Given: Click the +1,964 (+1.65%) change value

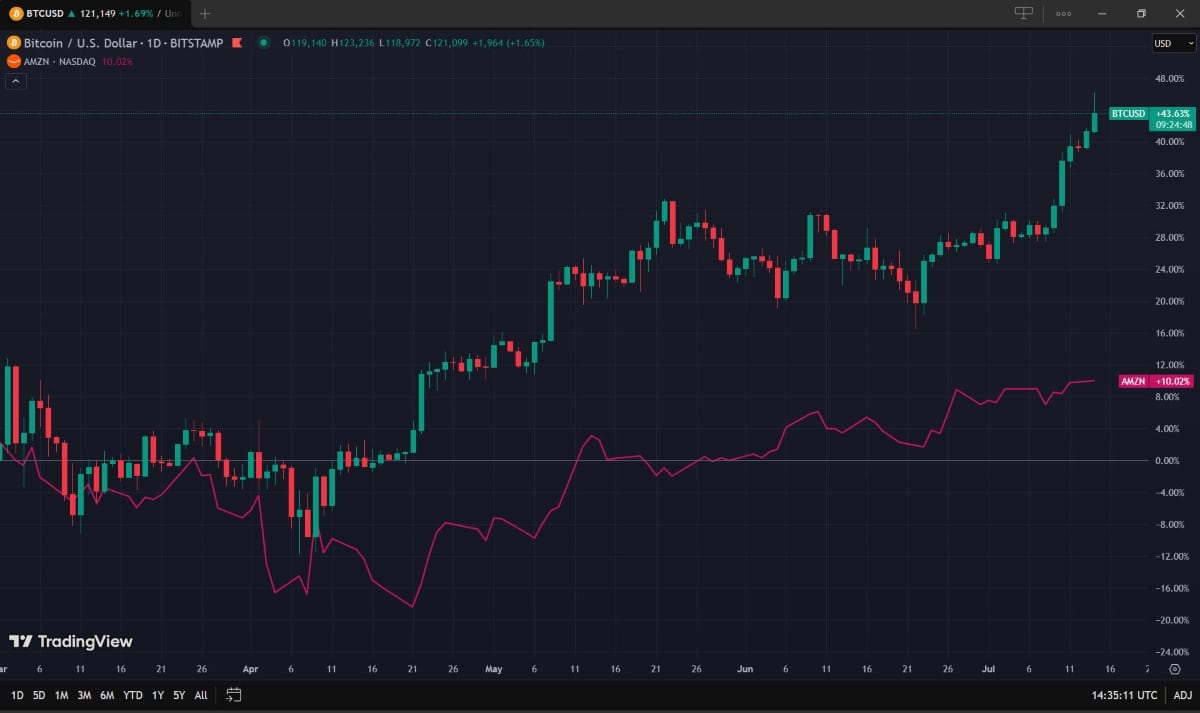Looking at the screenshot, I should pyautogui.click(x=510, y=43).
